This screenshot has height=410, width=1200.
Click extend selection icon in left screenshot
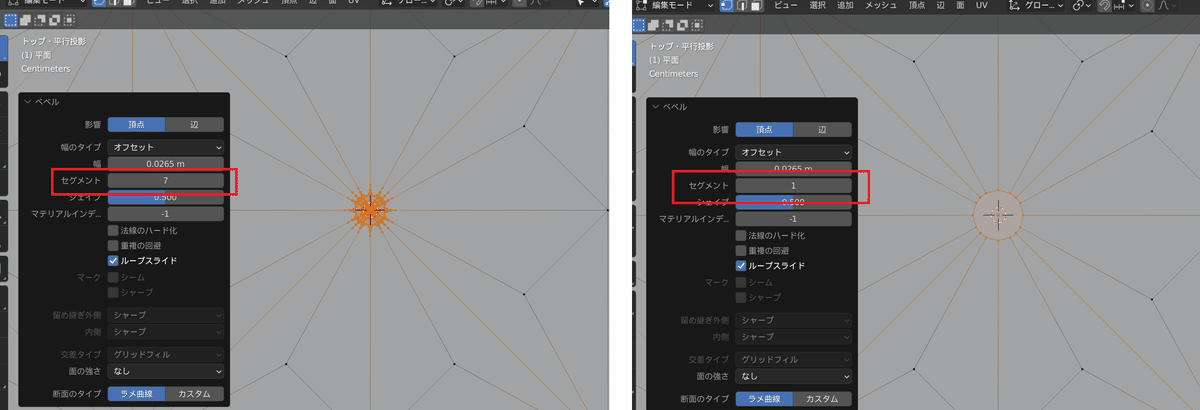pyautogui.click(x=26, y=19)
